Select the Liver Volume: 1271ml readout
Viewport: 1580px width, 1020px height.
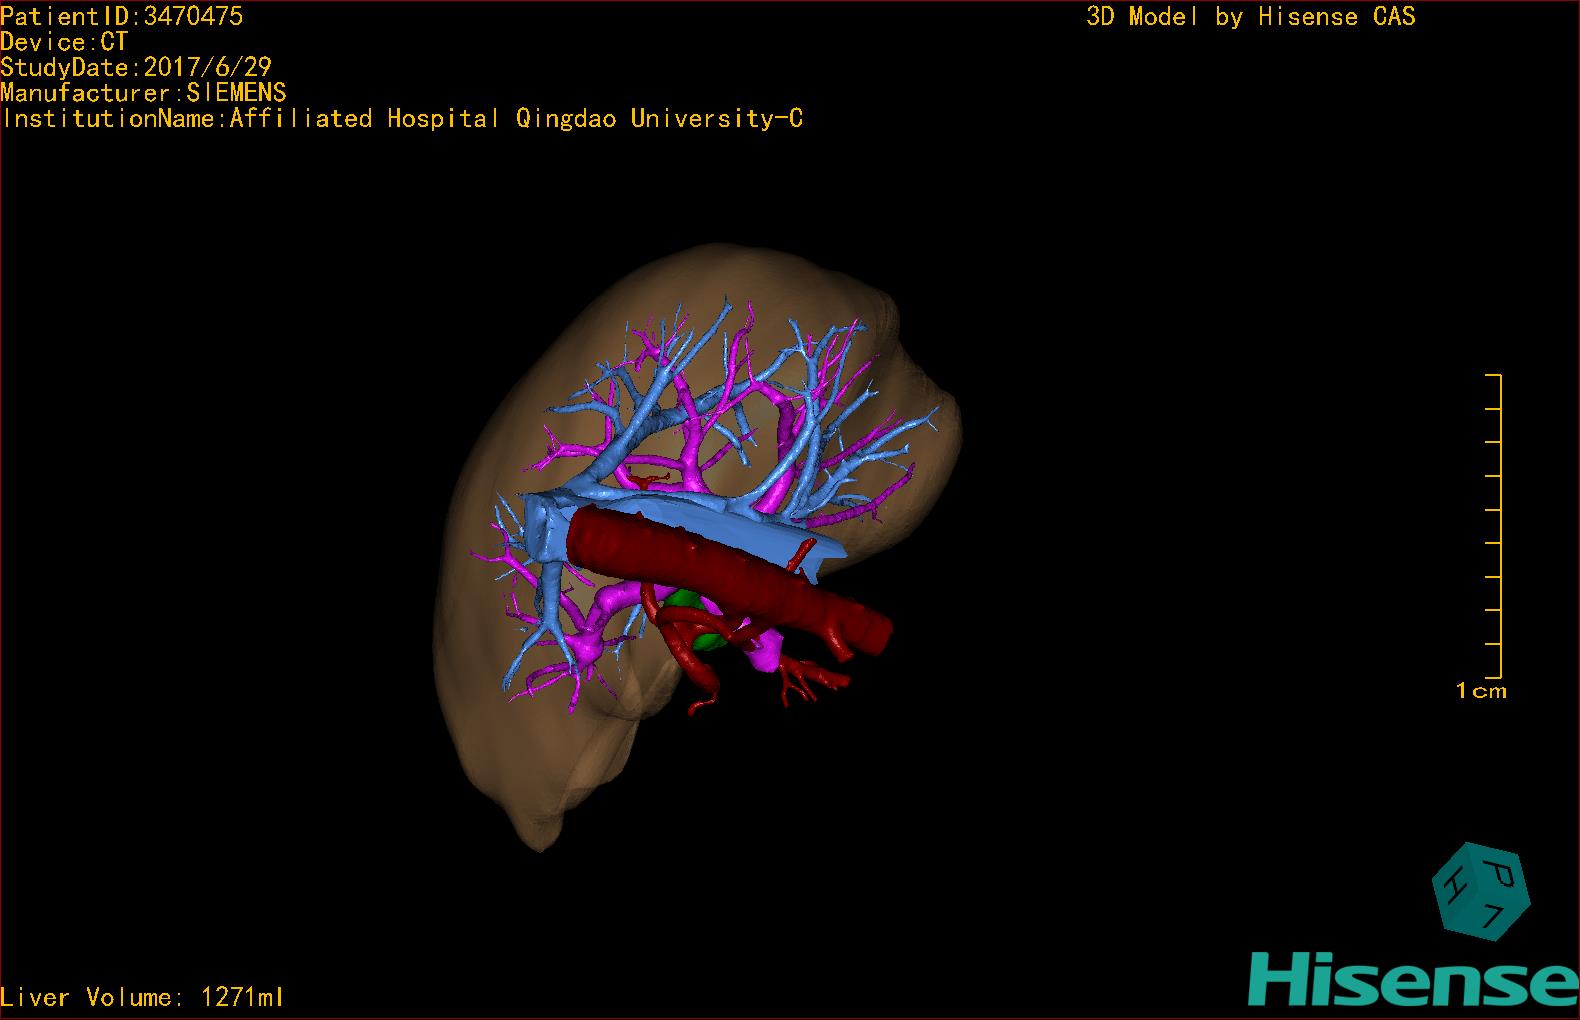click(142, 997)
